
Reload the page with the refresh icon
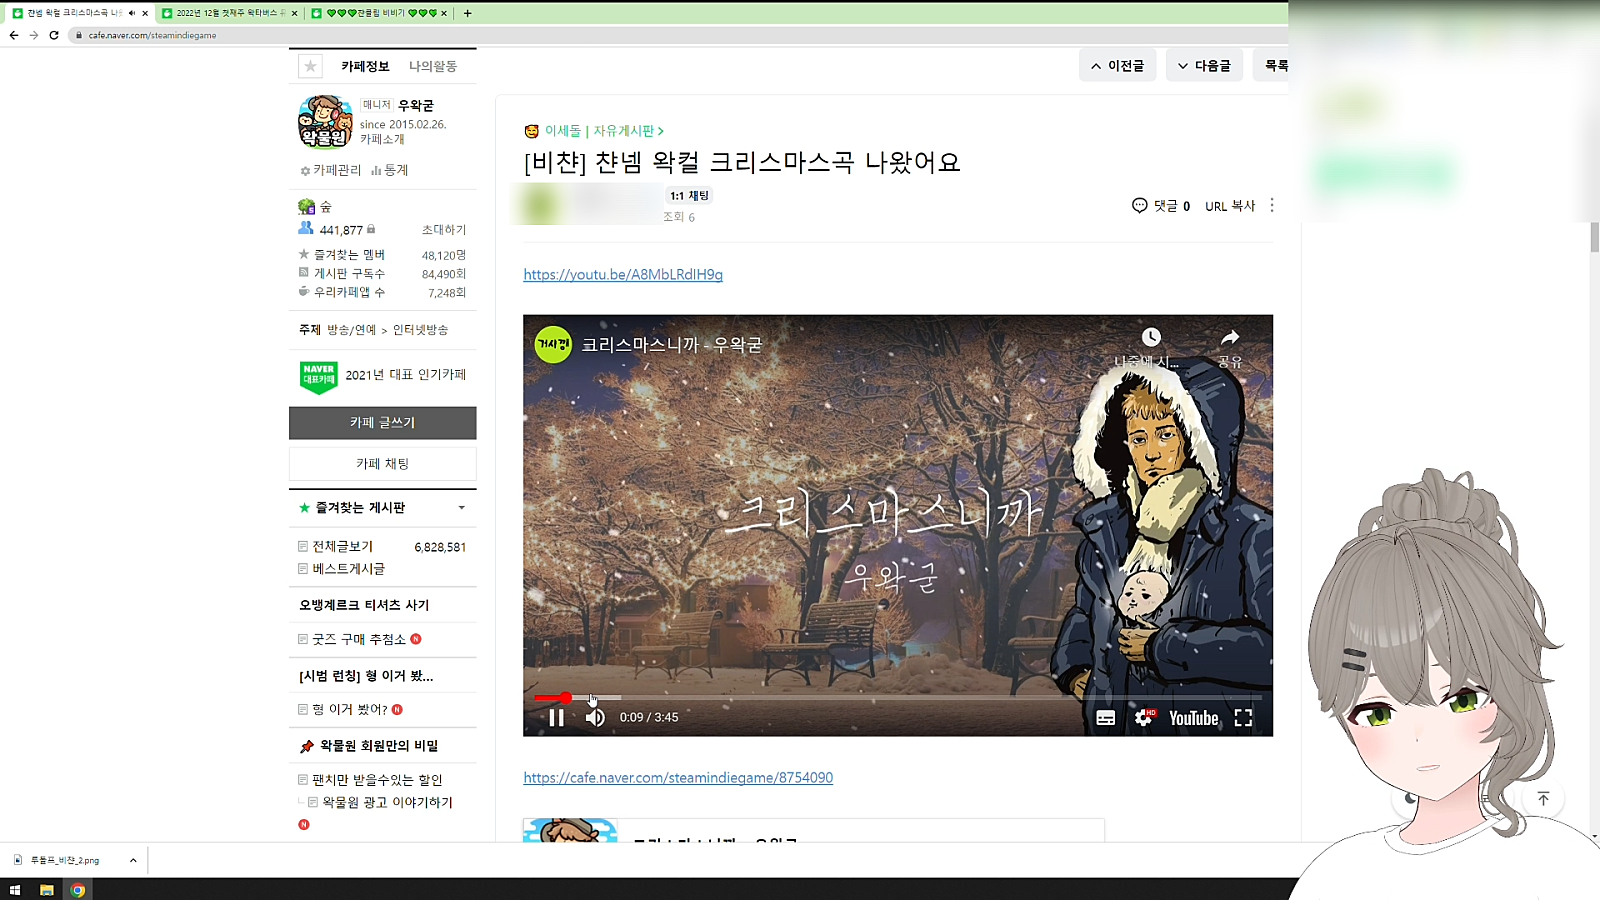tap(54, 35)
